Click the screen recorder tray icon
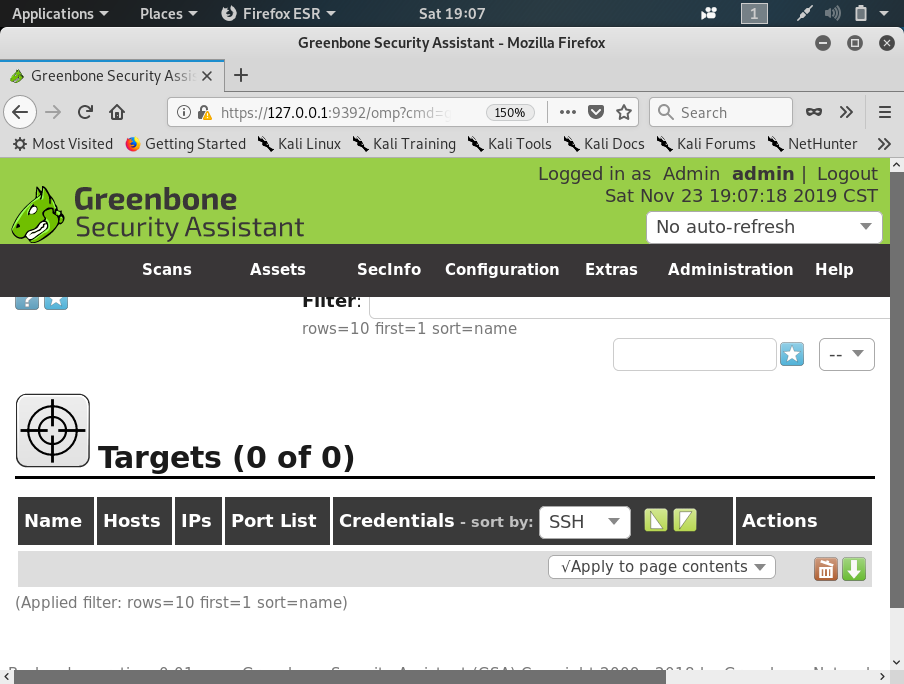The width and height of the screenshot is (904, 684). click(x=709, y=13)
